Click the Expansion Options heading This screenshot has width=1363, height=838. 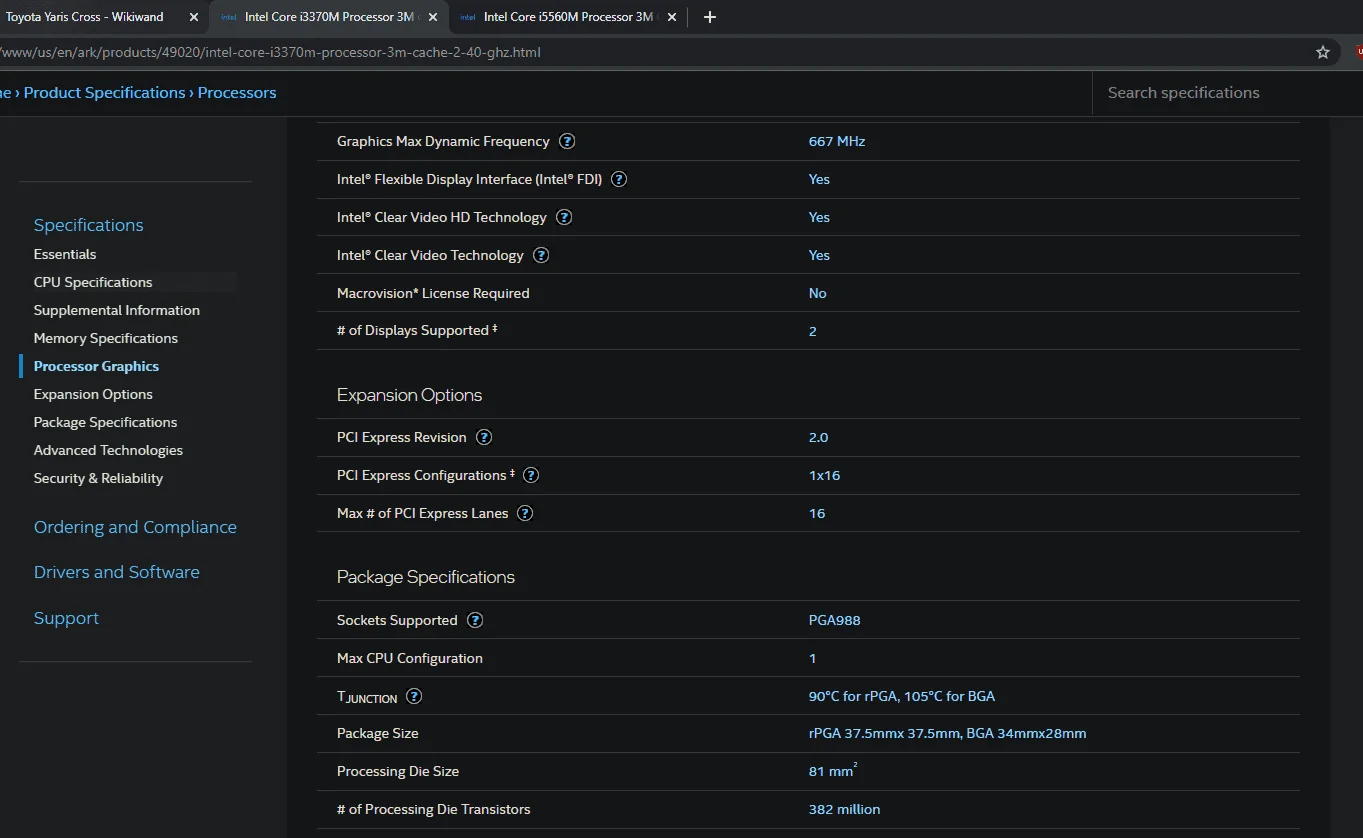(409, 395)
